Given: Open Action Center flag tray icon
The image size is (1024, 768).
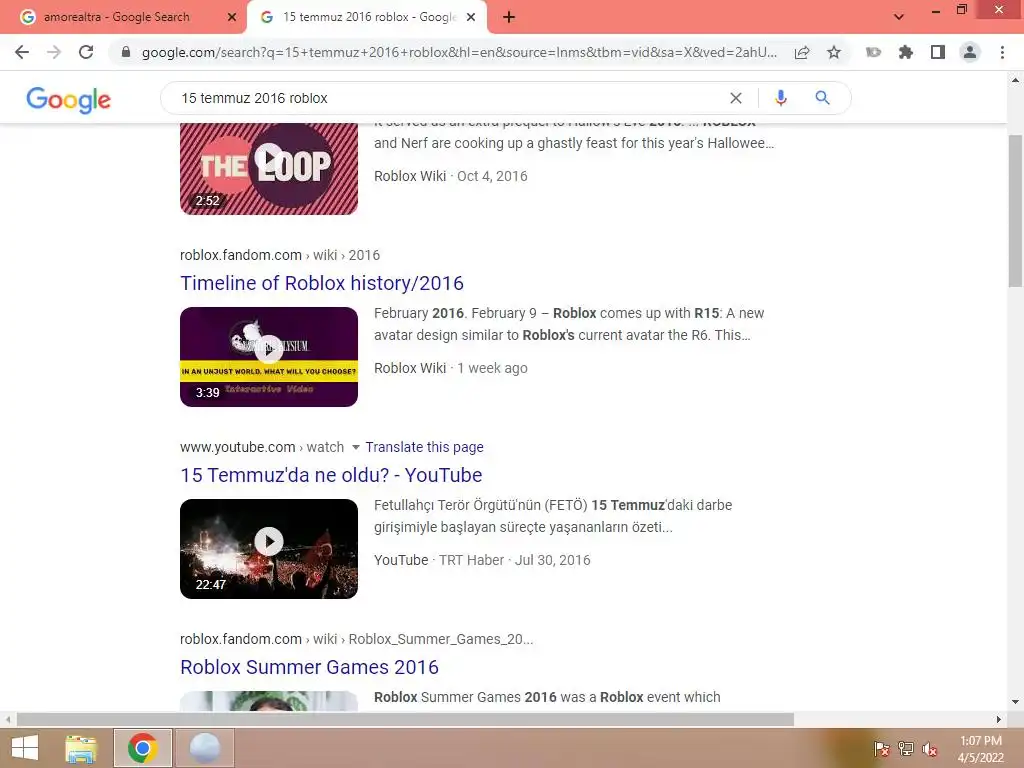Looking at the screenshot, I should [x=882, y=748].
